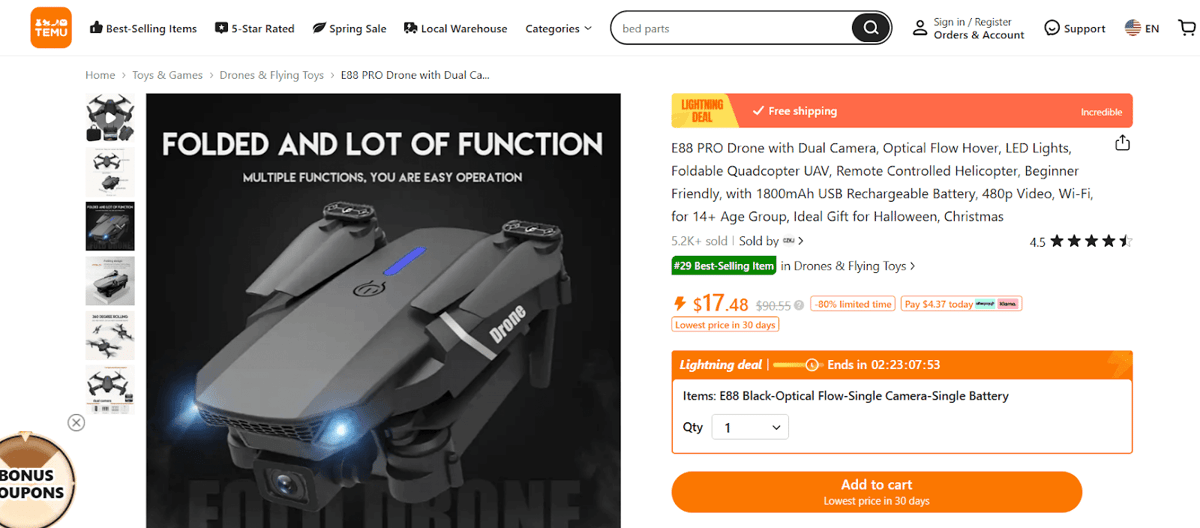1200x528 pixels.
Task: Click the US flag language icon
Action: coord(1133,28)
